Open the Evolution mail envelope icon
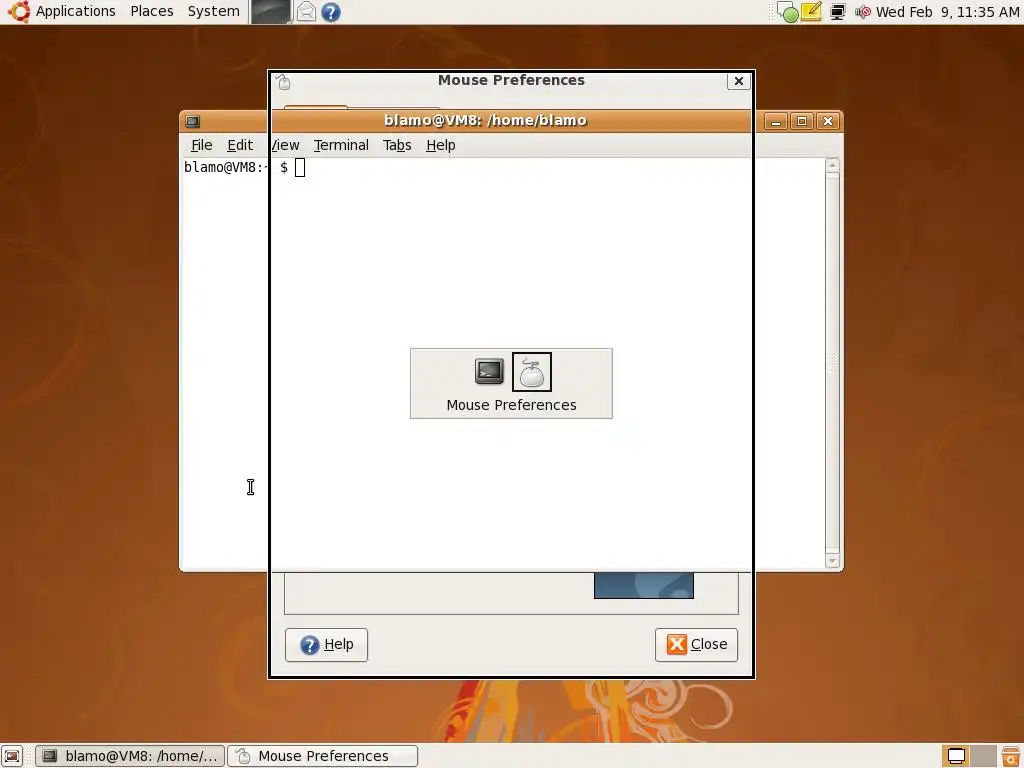Viewport: 1024px width, 768px height. pos(306,12)
